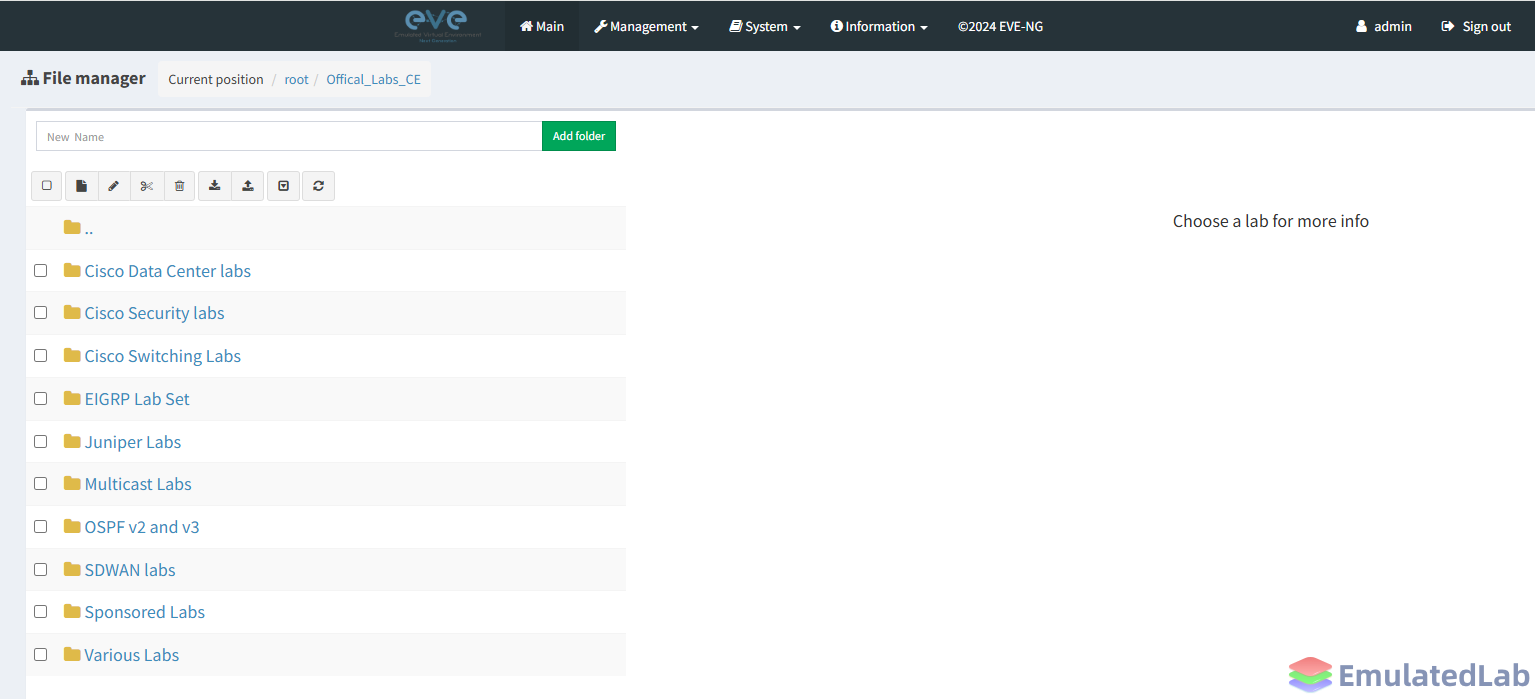The width and height of the screenshot is (1535, 699).
Task: Click the export upload-tray icon
Action: tap(247, 186)
